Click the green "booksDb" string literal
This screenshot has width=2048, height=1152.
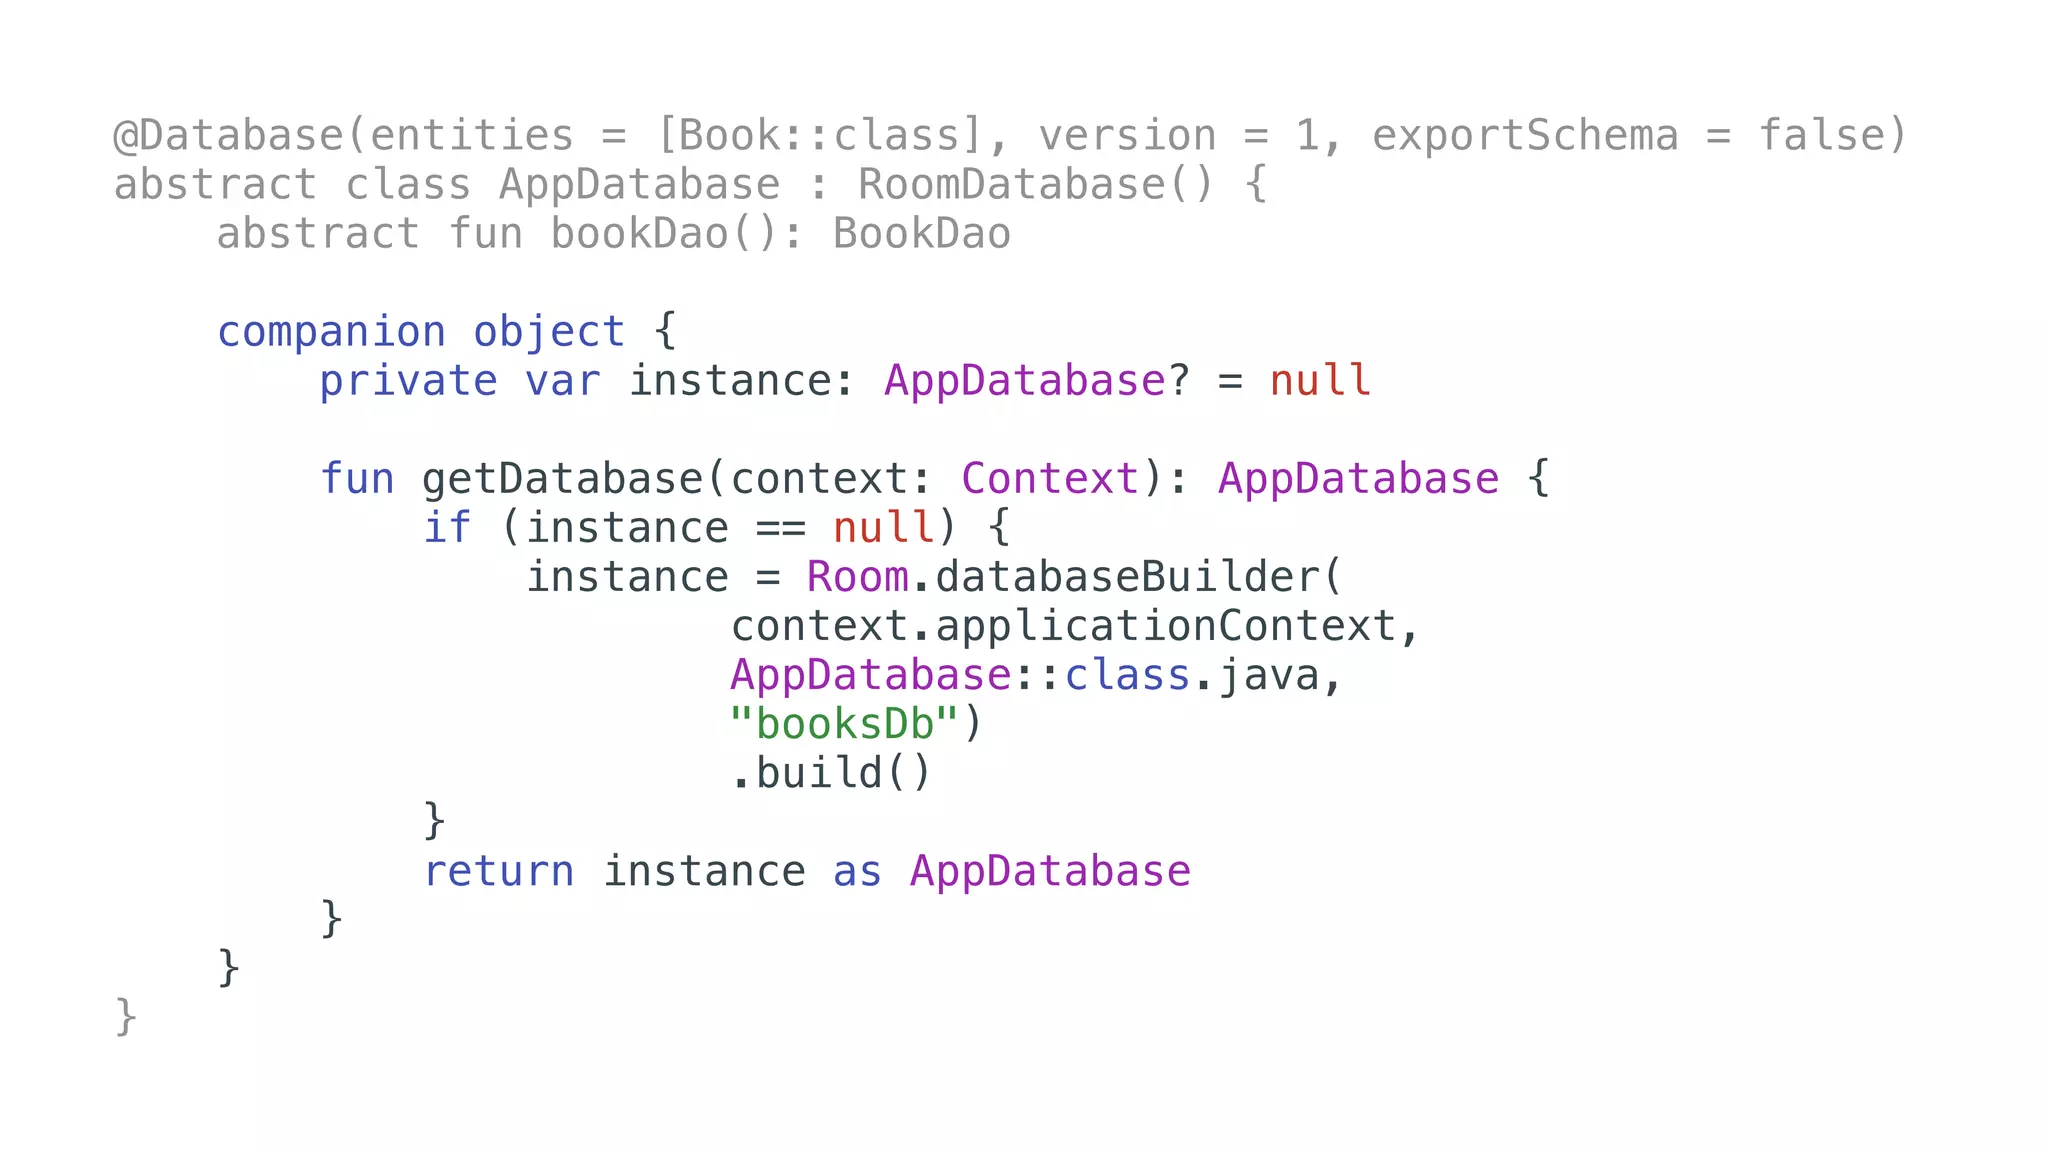click(845, 724)
